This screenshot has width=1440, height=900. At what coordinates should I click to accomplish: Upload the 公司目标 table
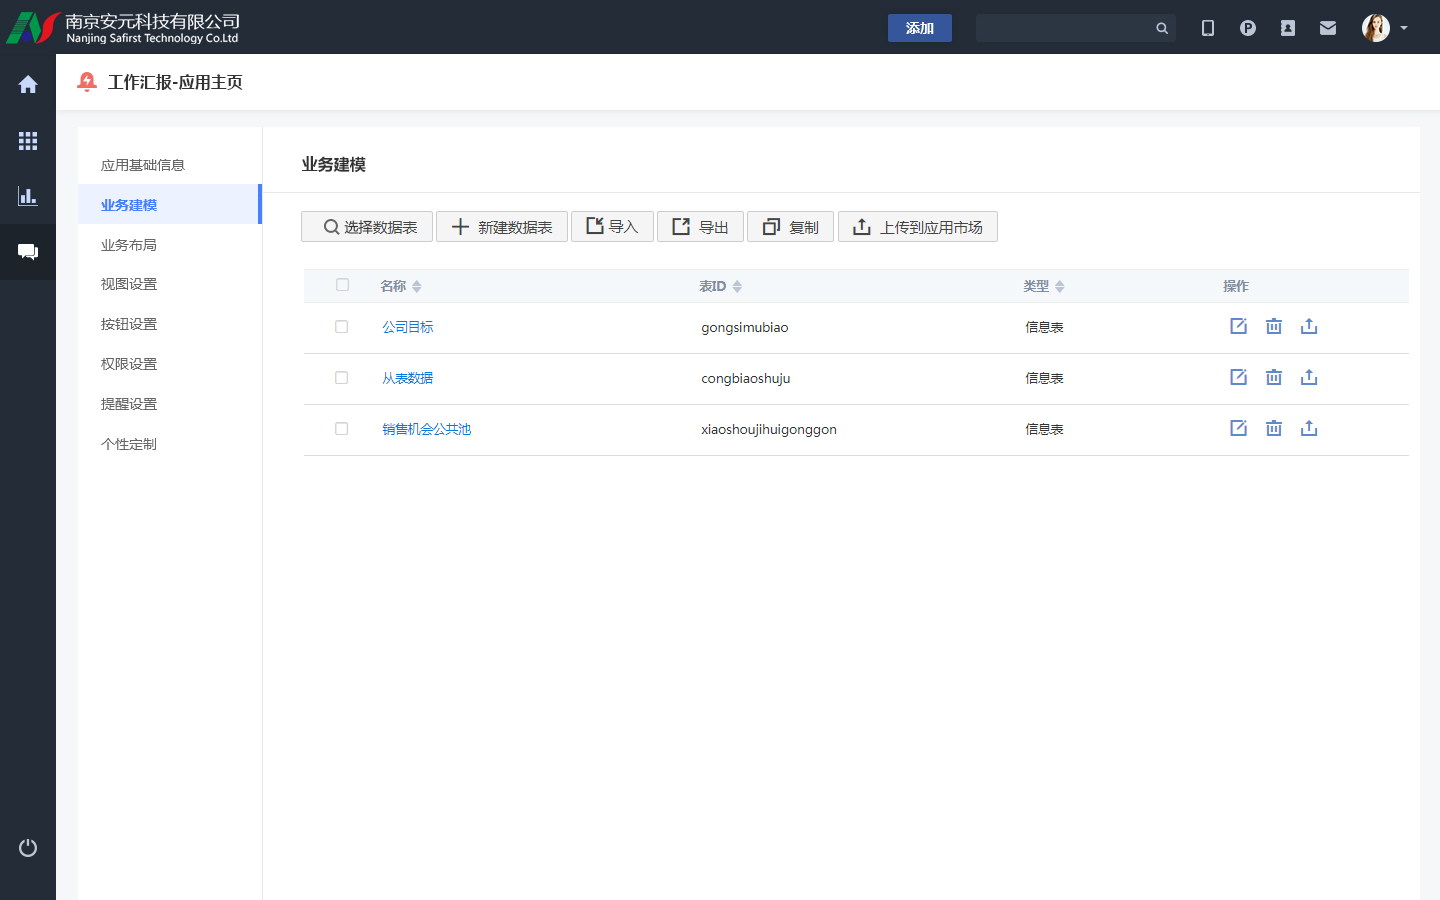tap(1309, 326)
